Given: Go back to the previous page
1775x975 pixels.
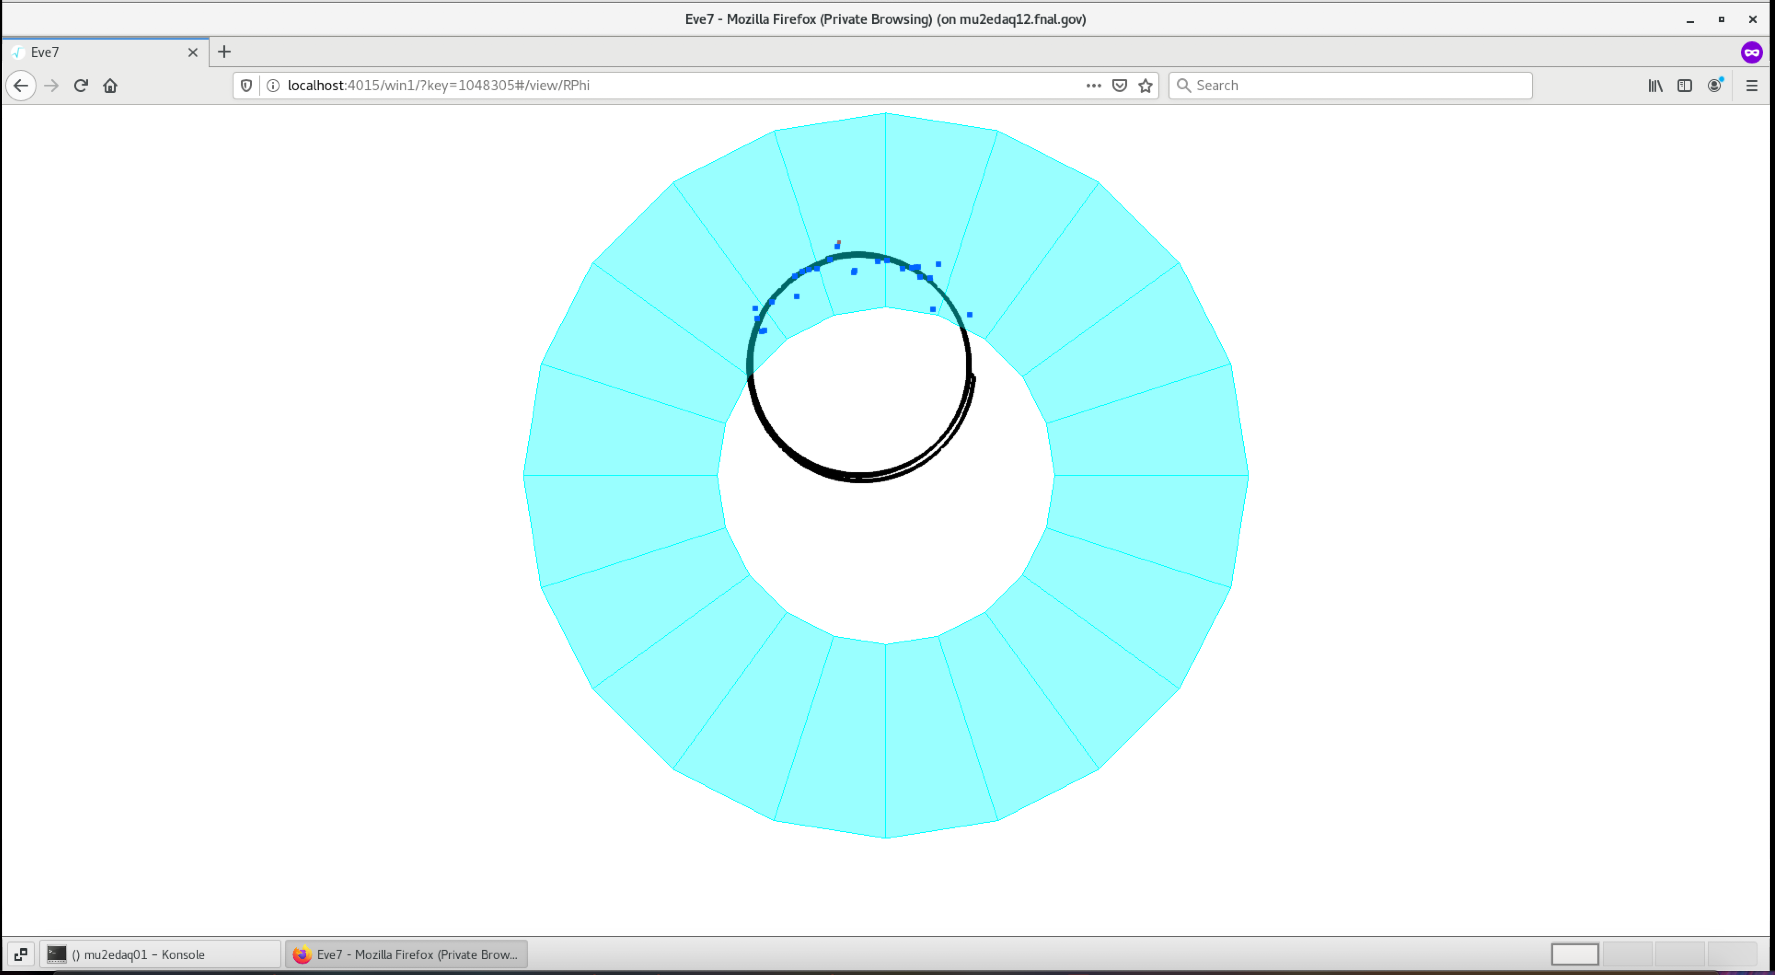Looking at the screenshot, I should (x=21, y=86).
